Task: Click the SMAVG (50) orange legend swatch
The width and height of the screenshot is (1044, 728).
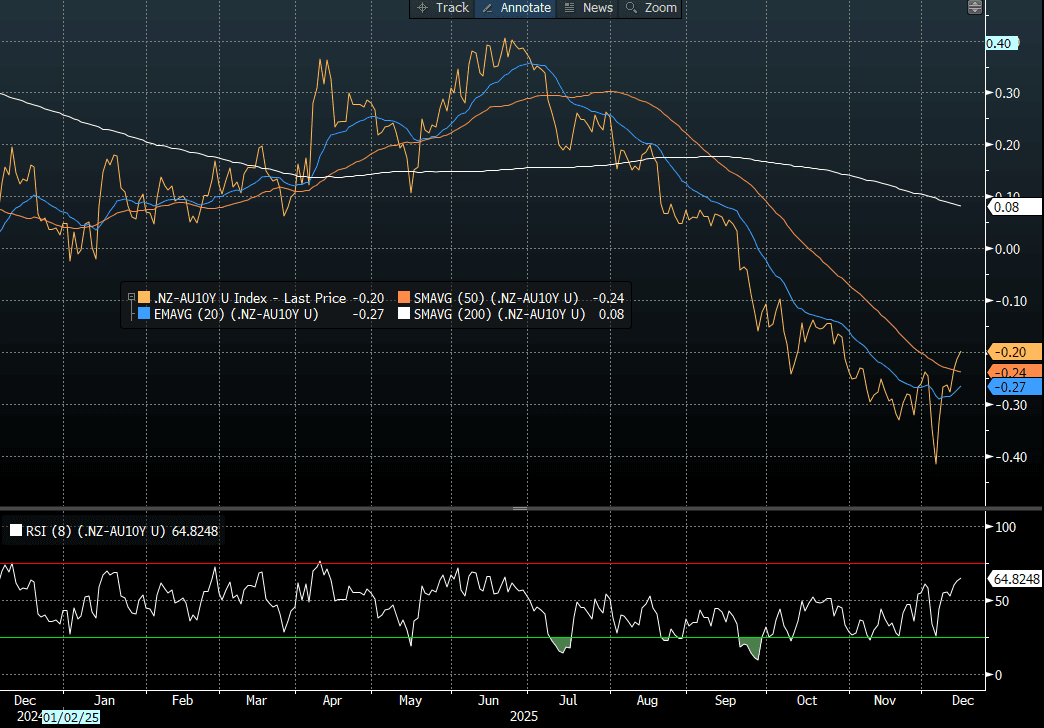Action: click(405, 298)
